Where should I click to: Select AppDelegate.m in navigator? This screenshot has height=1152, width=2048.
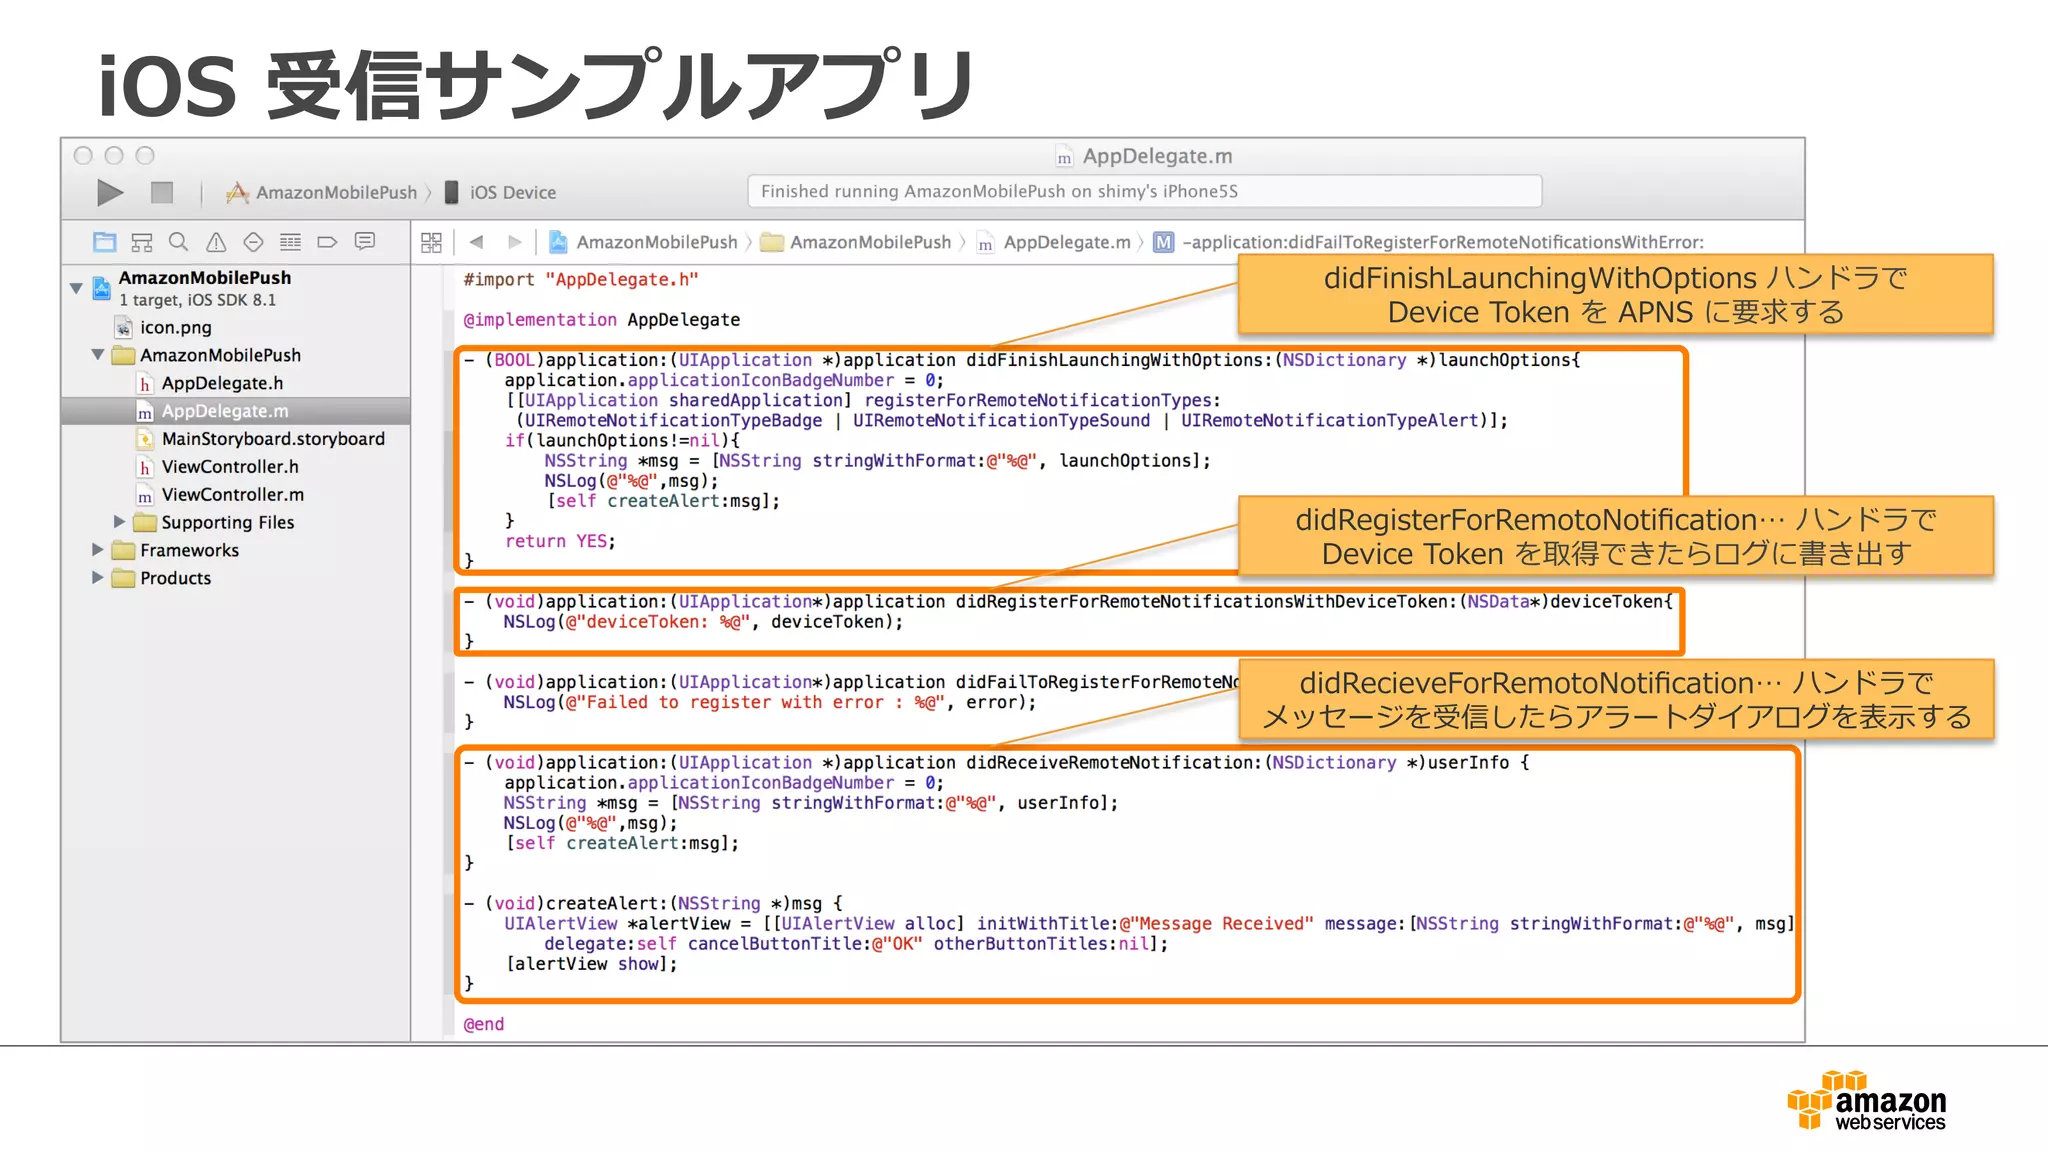236,411
